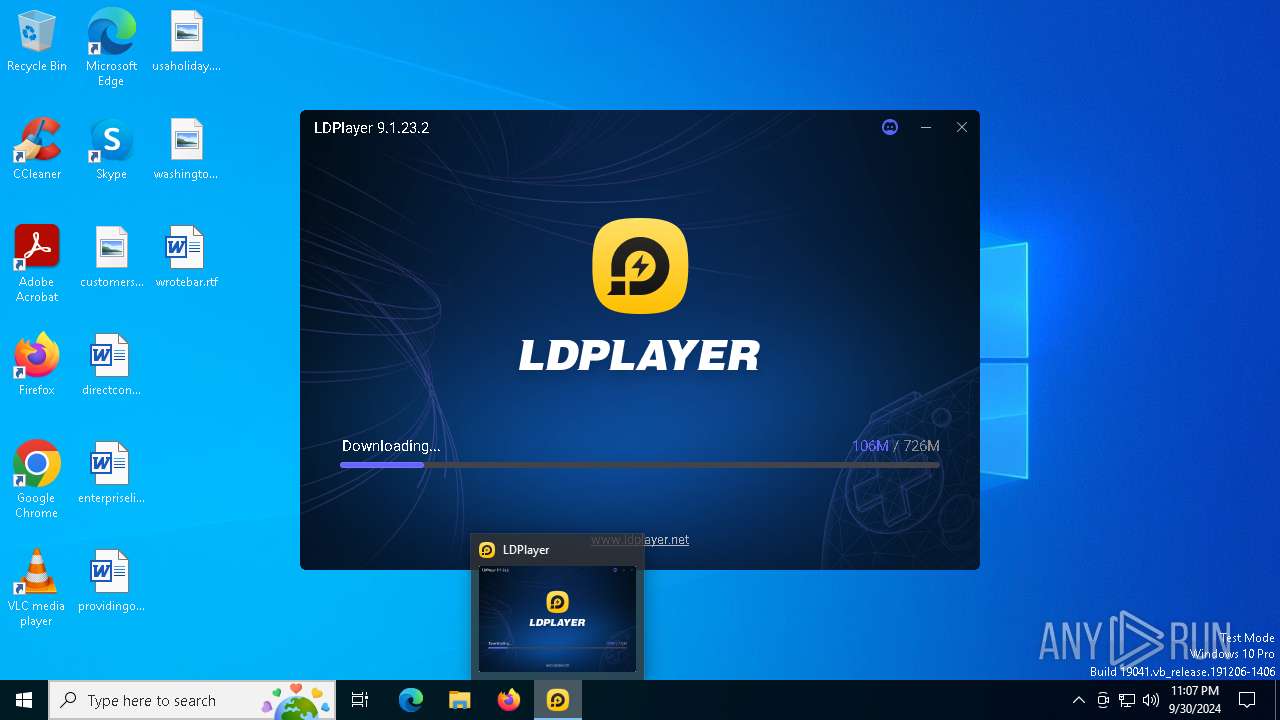
Task: Select the providingo... Word document icon
Action: (x=111, y=582)
